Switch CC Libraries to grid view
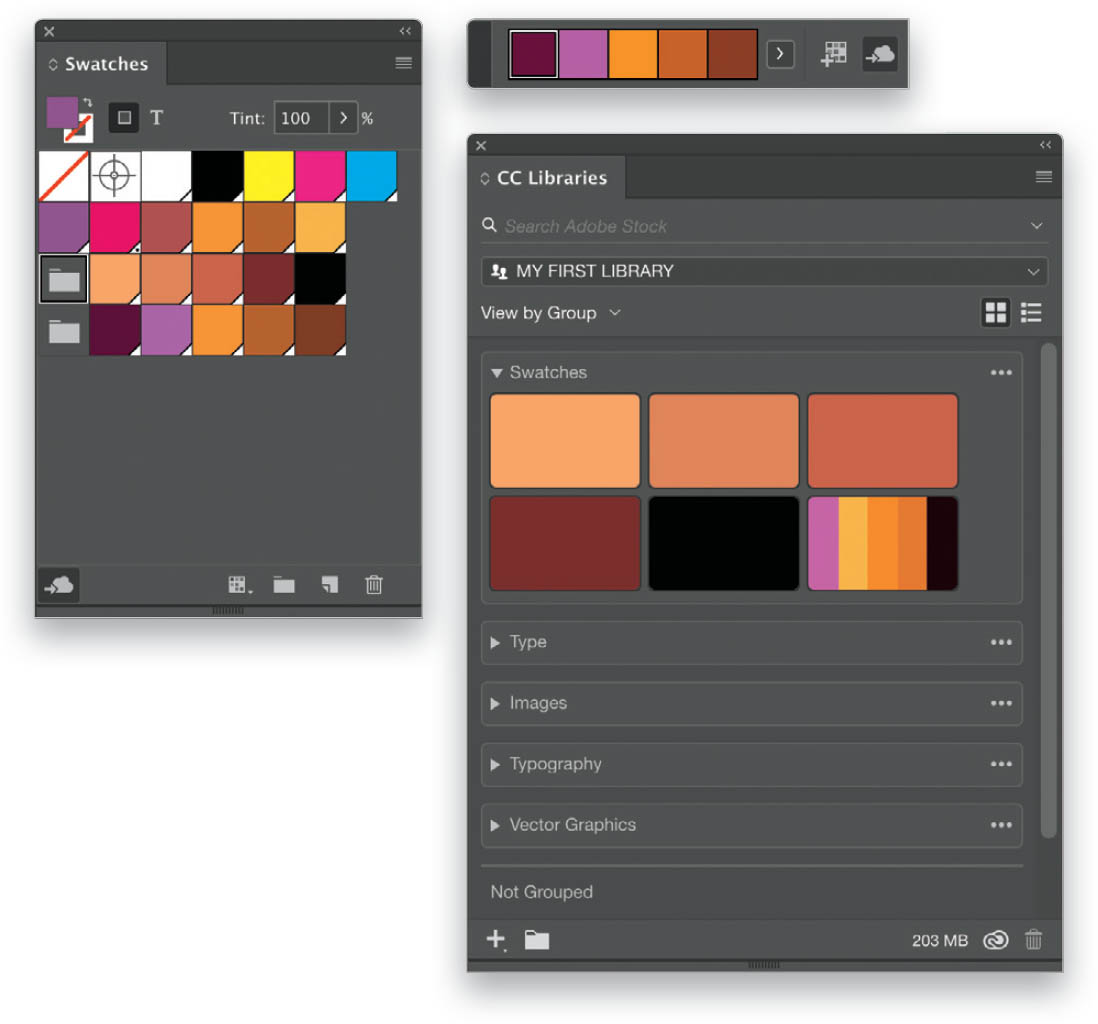 [995, 312]
